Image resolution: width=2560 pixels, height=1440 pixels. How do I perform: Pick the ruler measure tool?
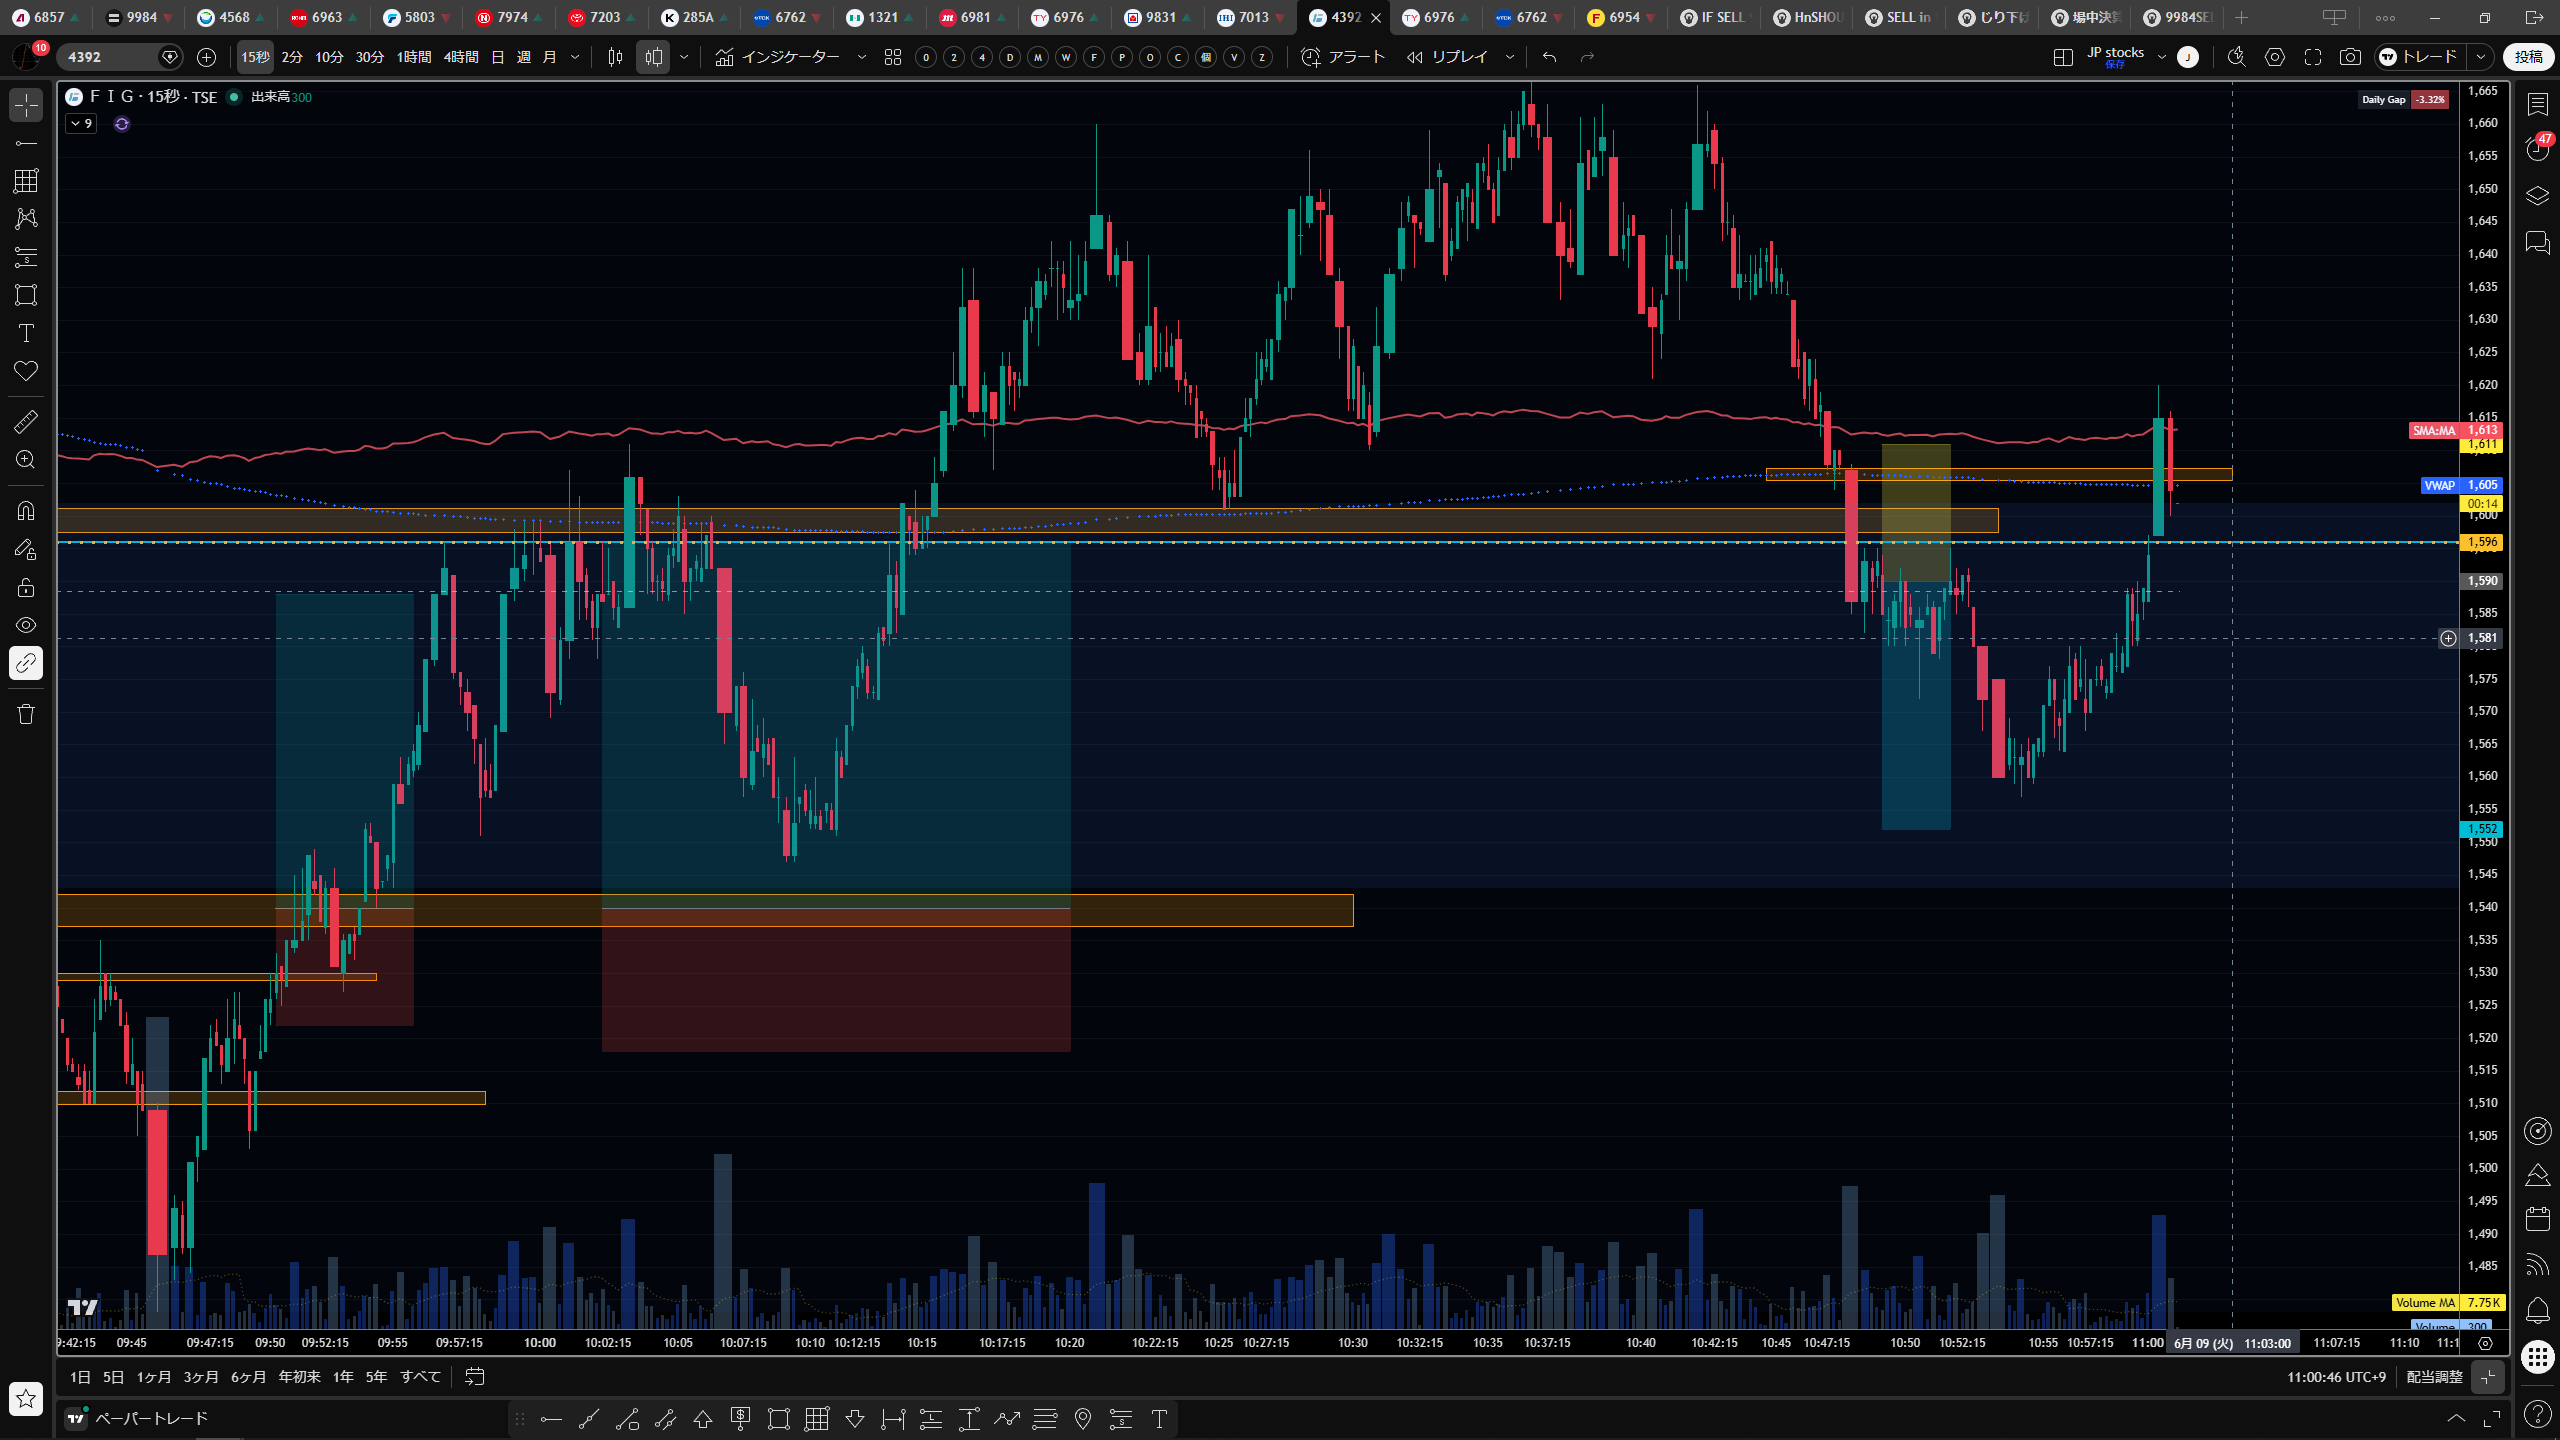pyautogui.click(x=26, y=421)
